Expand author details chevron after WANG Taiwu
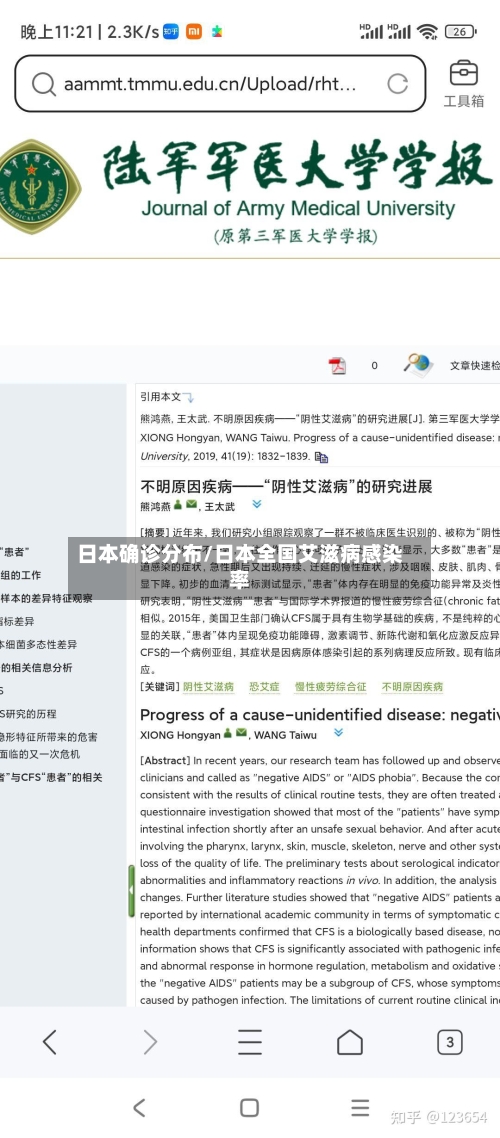The image size is (500, 1138). click(x=338, y=733)
